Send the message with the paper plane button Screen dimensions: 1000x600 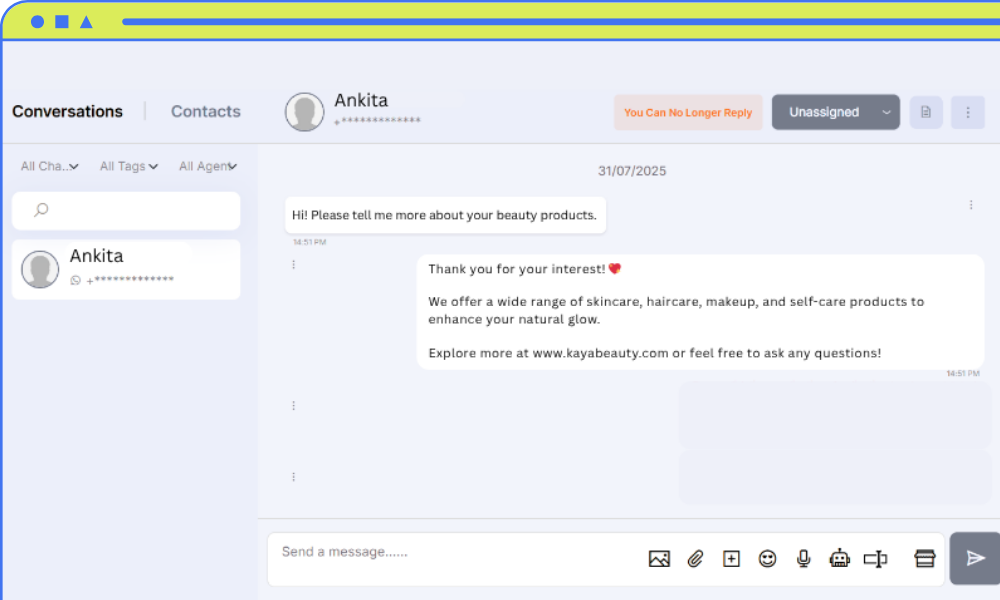click(975, 558)
